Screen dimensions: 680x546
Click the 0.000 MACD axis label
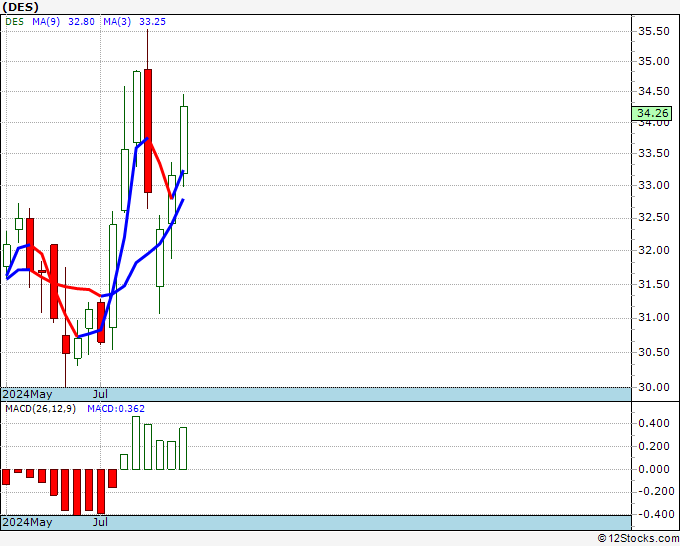tap(654, 469)
